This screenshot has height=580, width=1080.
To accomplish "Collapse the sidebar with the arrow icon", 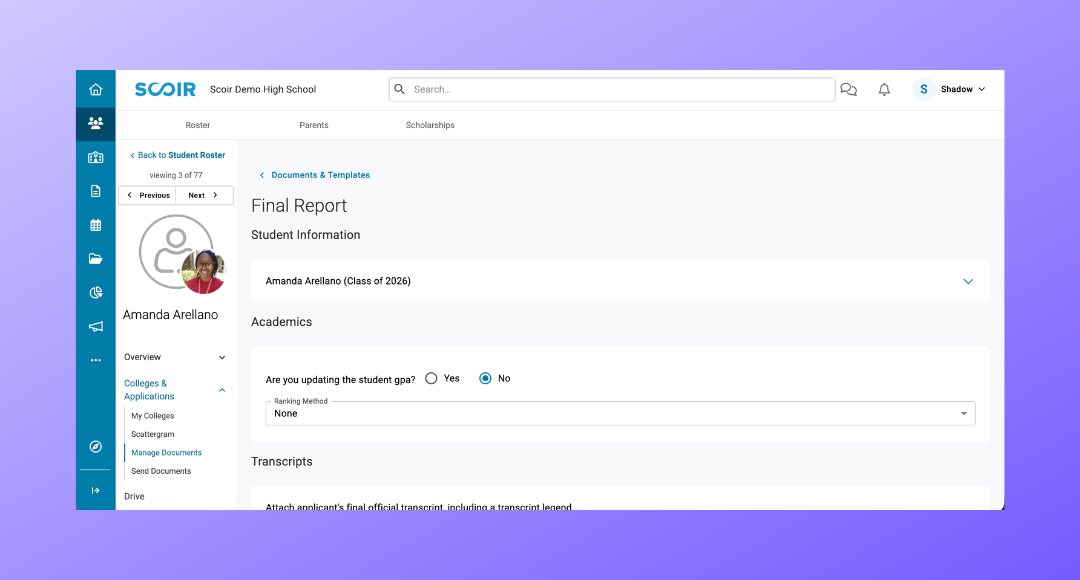I will click(95, 490).
